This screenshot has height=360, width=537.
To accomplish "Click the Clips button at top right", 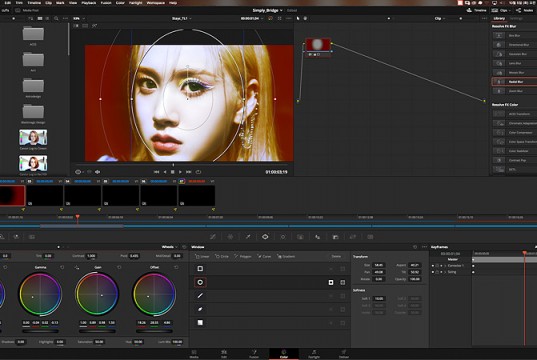I will coord(500,11).
